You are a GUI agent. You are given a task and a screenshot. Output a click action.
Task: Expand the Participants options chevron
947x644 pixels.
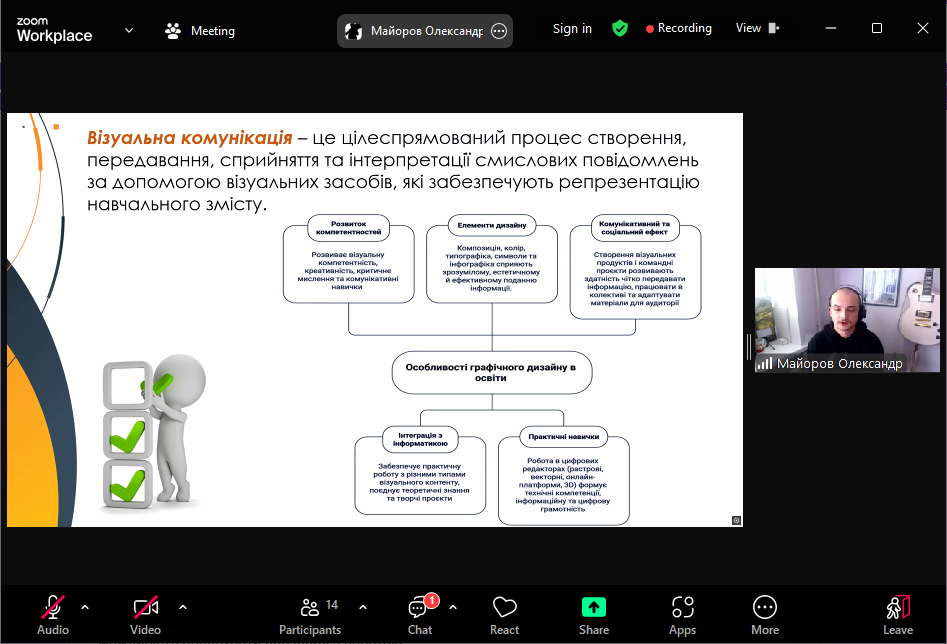click(363, 607)
